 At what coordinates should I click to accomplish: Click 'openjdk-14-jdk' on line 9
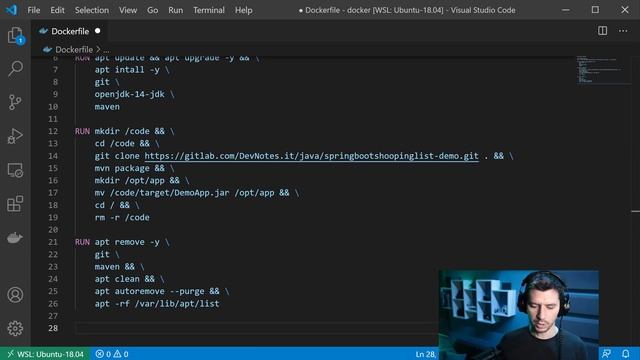click(x=129, y=94)
